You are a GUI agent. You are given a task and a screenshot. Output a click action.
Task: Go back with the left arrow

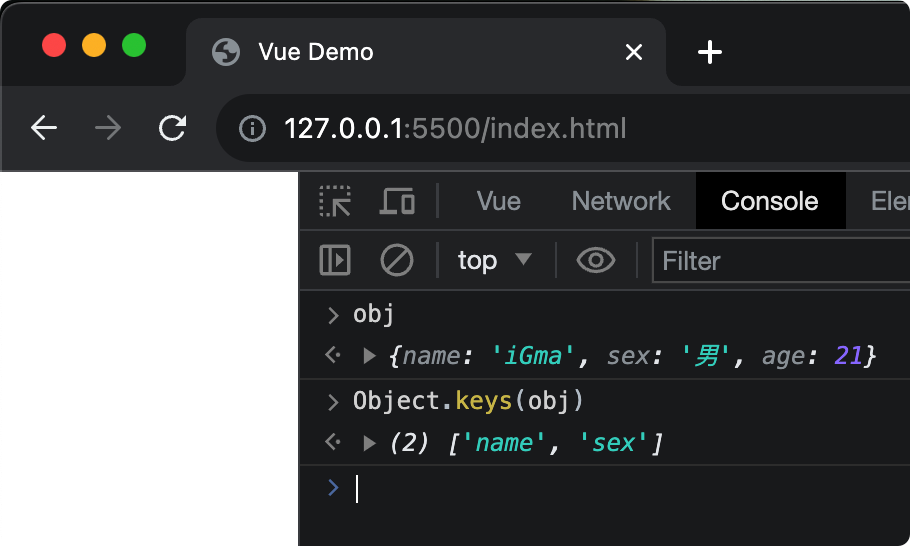44,128
